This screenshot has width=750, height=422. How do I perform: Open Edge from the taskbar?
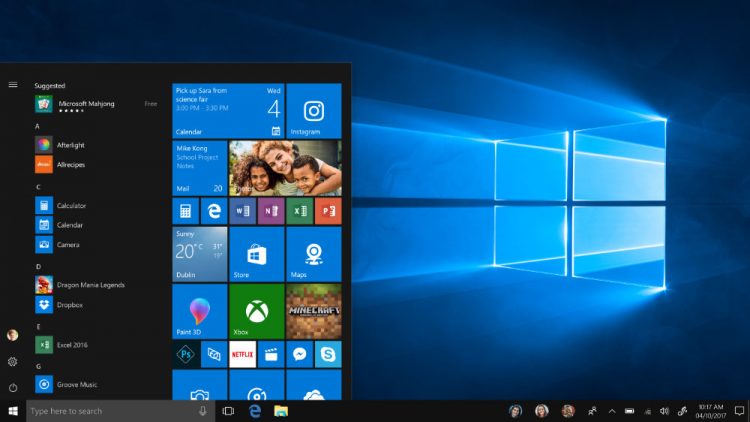coord(255,411)
